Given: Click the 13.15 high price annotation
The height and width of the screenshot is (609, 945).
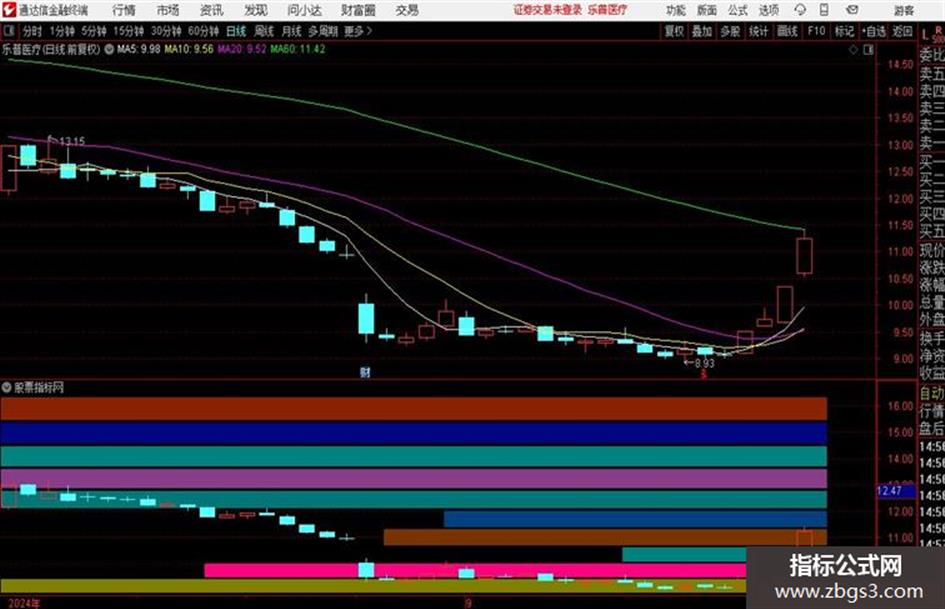Looking at the screenshot, I should click(x=72, y=142).
